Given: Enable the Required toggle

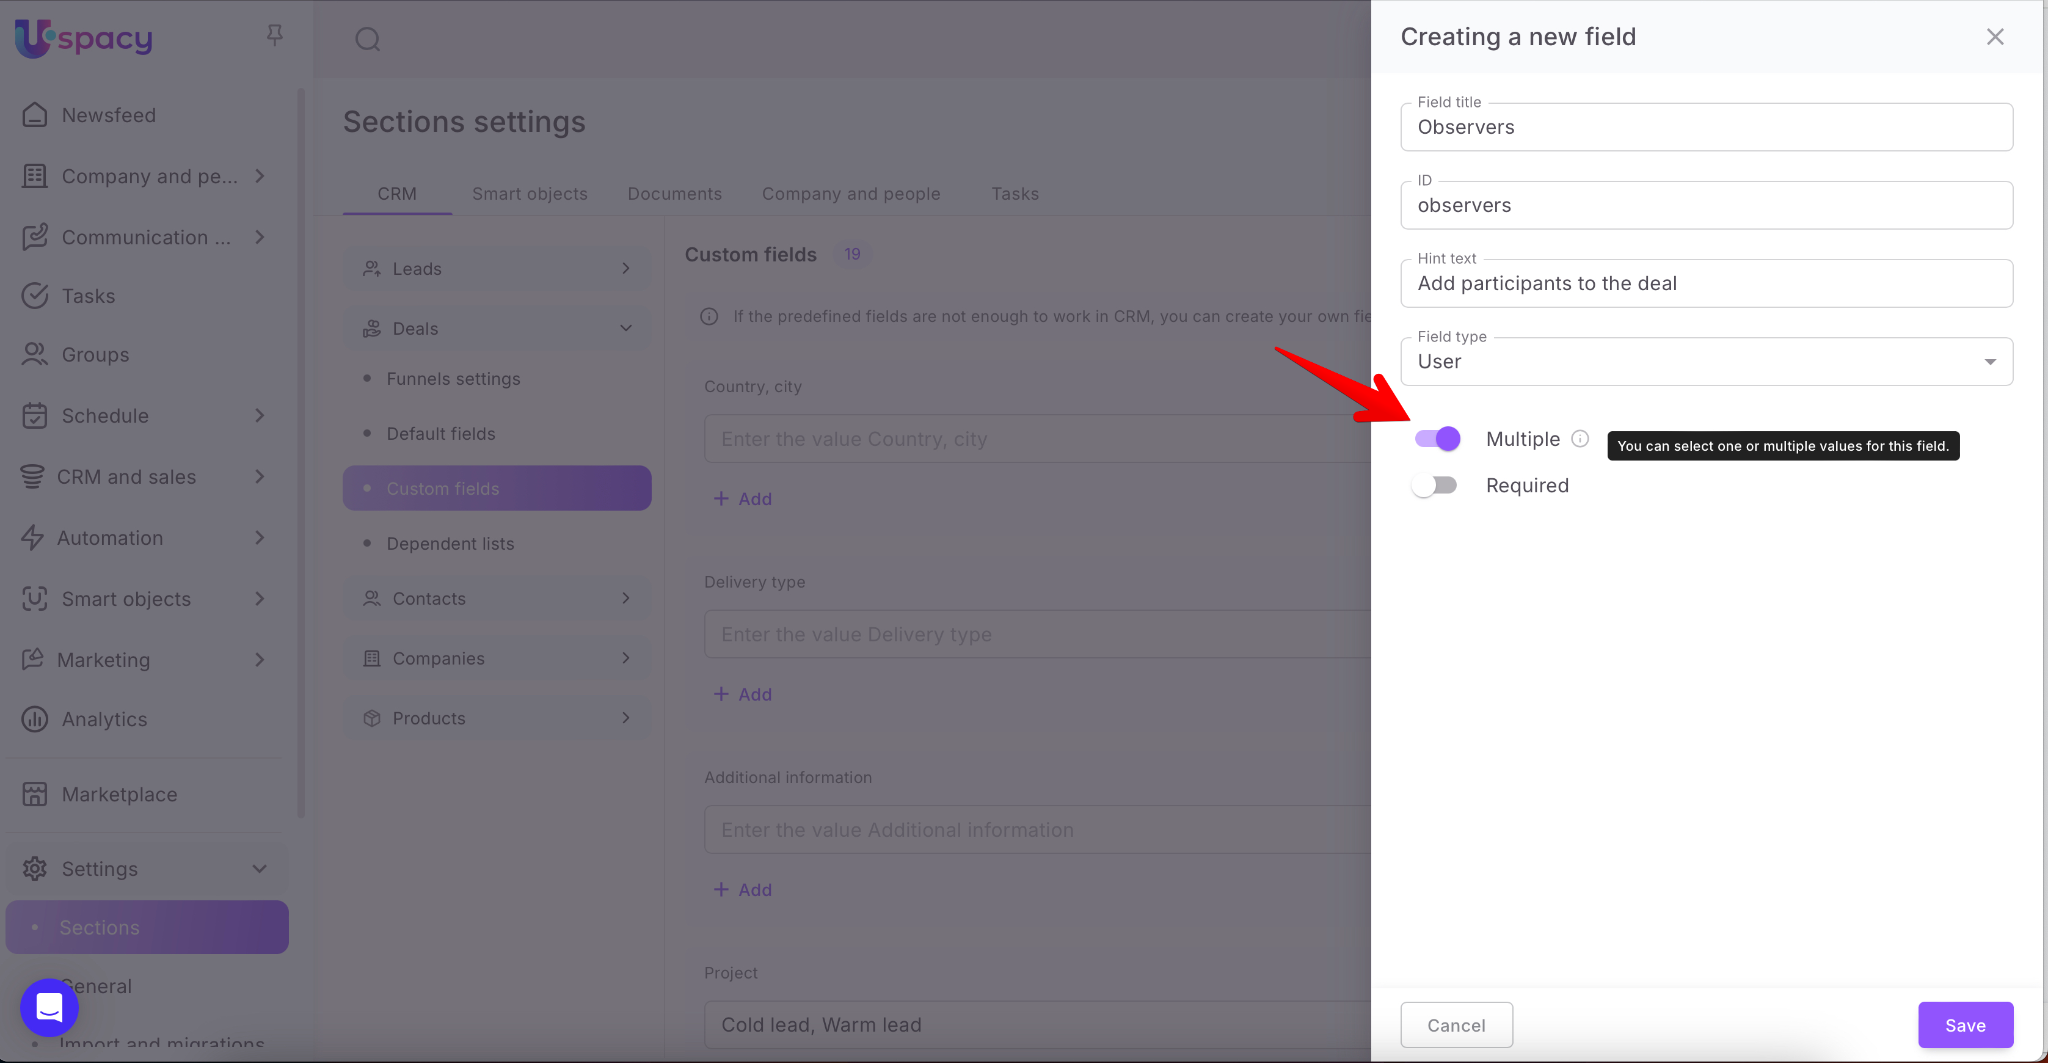Looking at the screenshot, I should pos(1435,485).
